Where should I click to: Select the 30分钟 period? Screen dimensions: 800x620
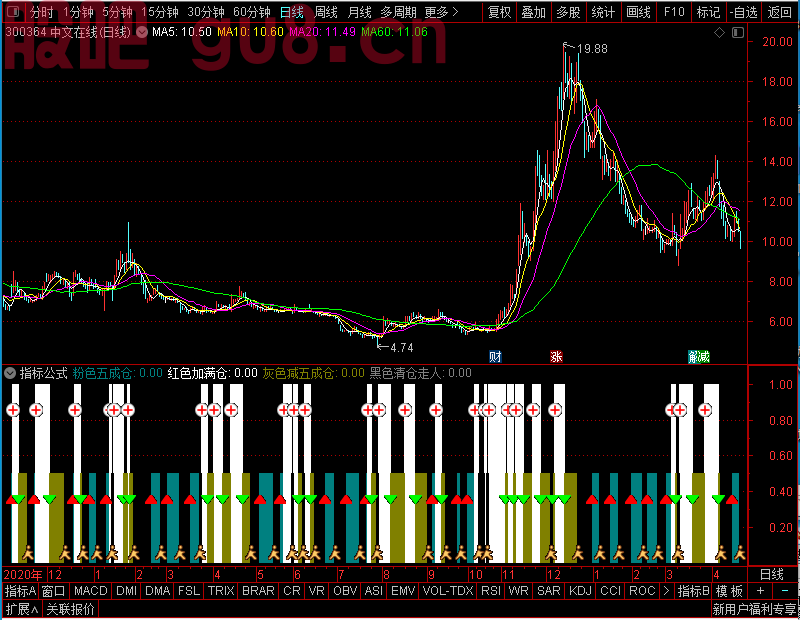click(206, 12)
